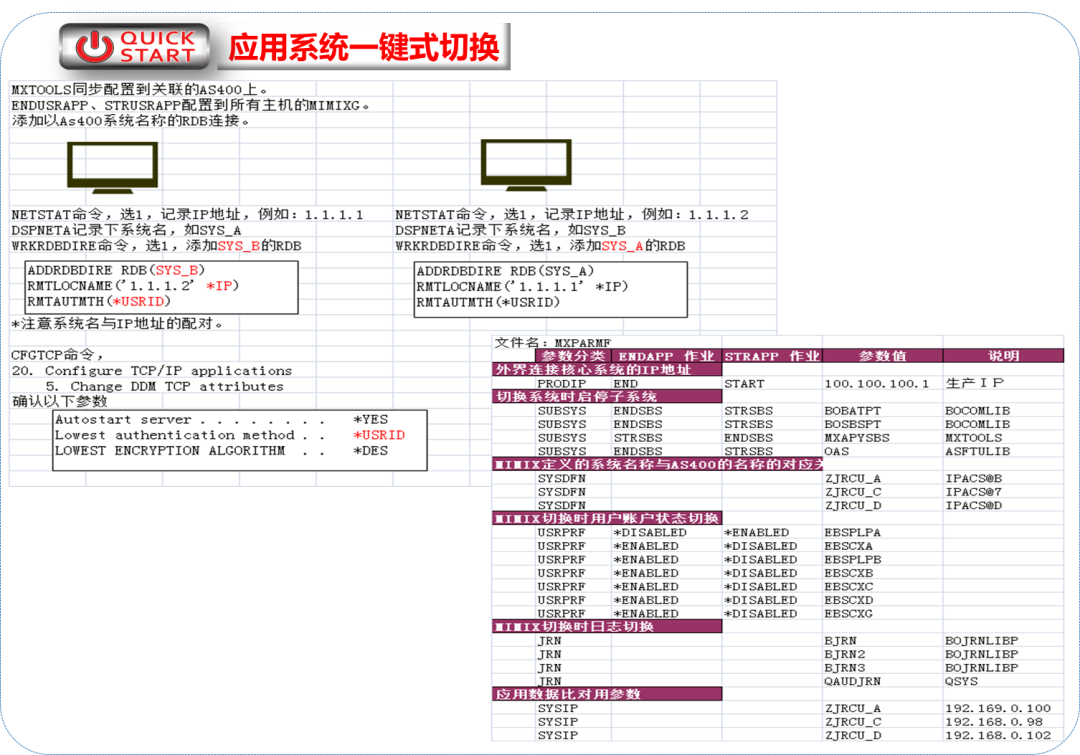Select the left monitor icon for SYS_A
This screenshot has width=1080, height=755.
click(x=112, y=167)
